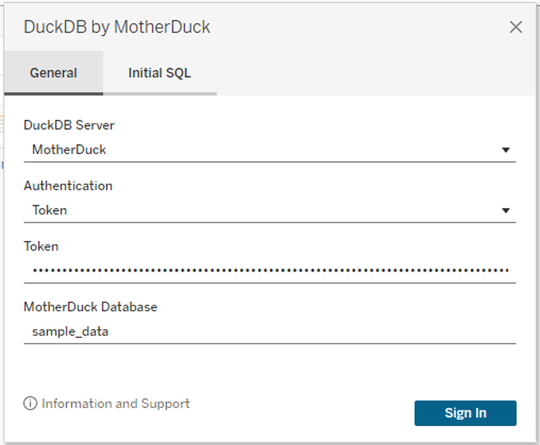
Task: Click the Authentication field label
Action: 68,186
